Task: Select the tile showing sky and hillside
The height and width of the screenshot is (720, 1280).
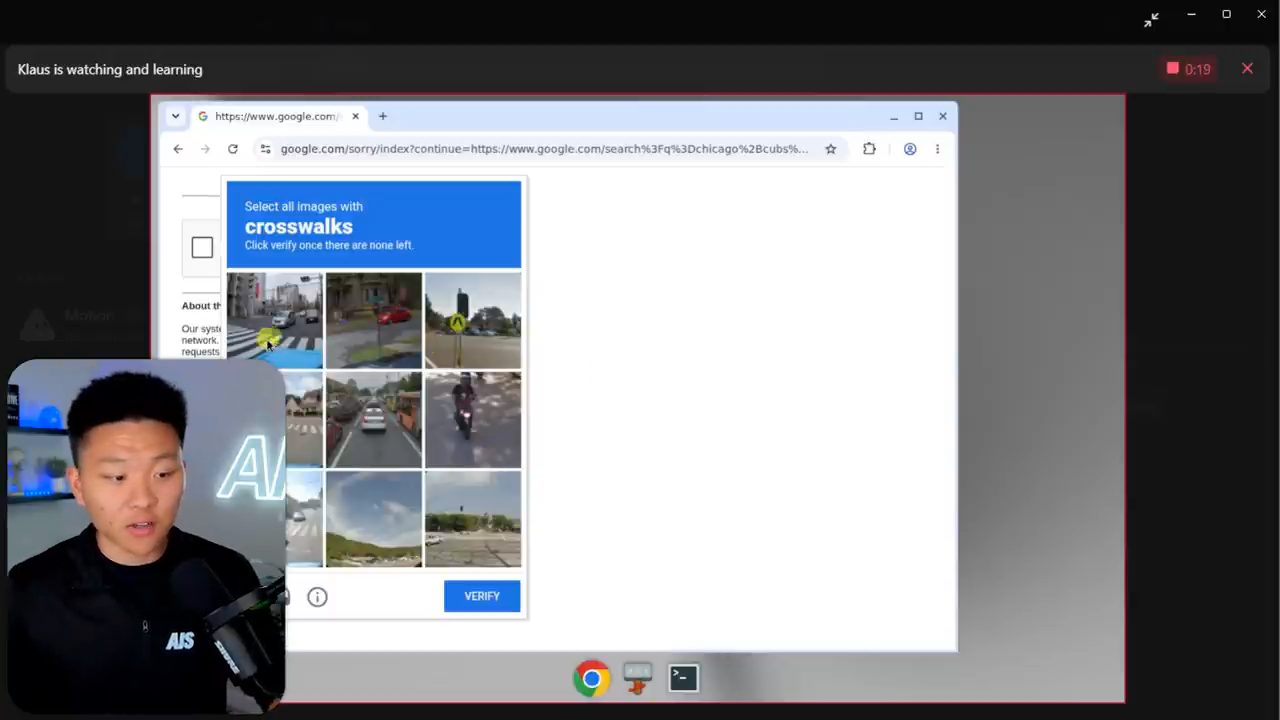Action: (x=374, y=519)
